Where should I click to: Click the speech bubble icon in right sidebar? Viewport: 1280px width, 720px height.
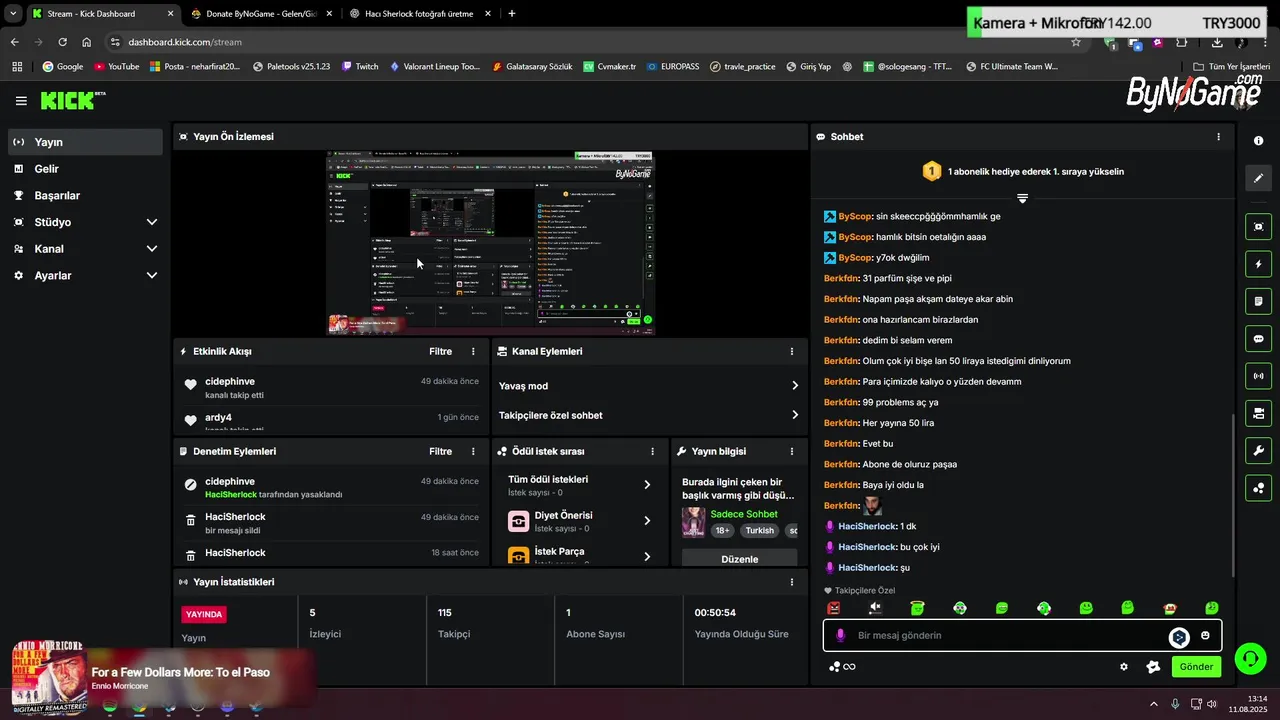coord(1258,339)
